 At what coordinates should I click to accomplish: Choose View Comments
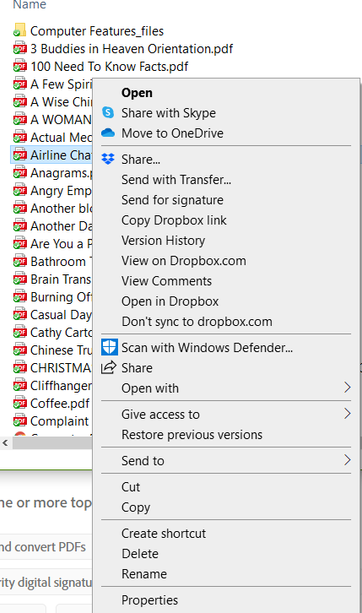pyautogui.click(x=167, y=281)
